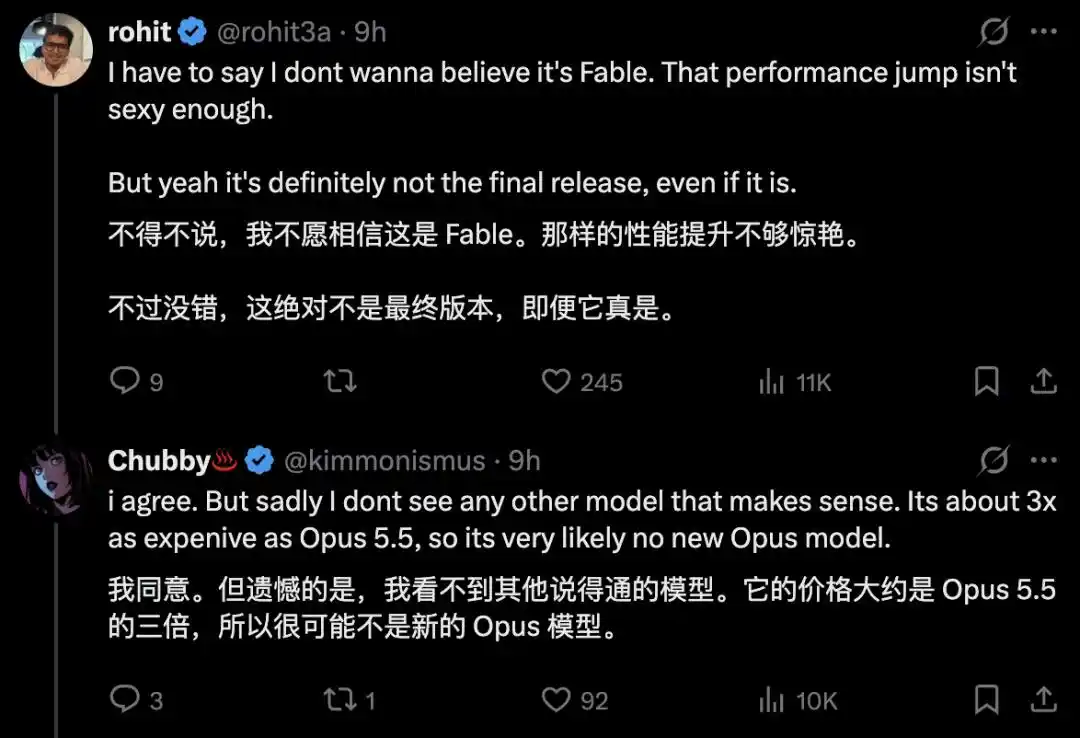Visit the @kimmonismus handle link
The height and width of the screenshot is (738, 1080).
(384, 461)
